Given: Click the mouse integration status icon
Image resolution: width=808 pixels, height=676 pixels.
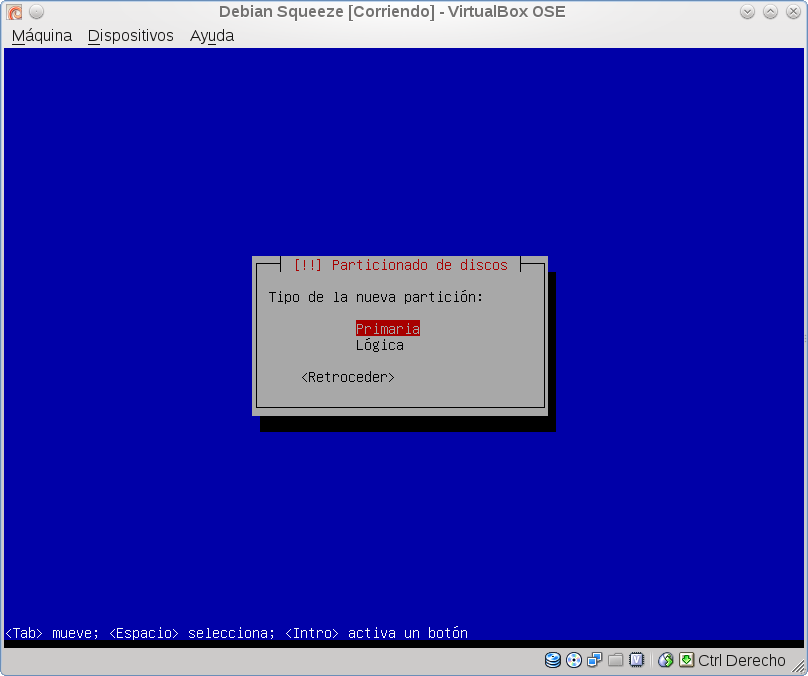Looking at the screenshot, I should point(665,660).
